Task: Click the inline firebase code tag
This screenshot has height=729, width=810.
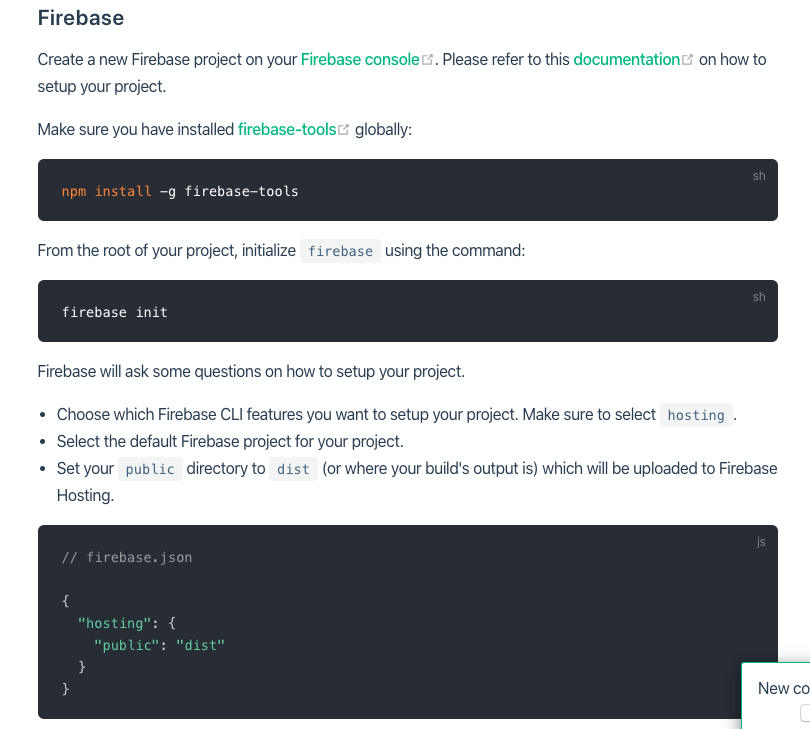Action: click(x=340, y=251)
